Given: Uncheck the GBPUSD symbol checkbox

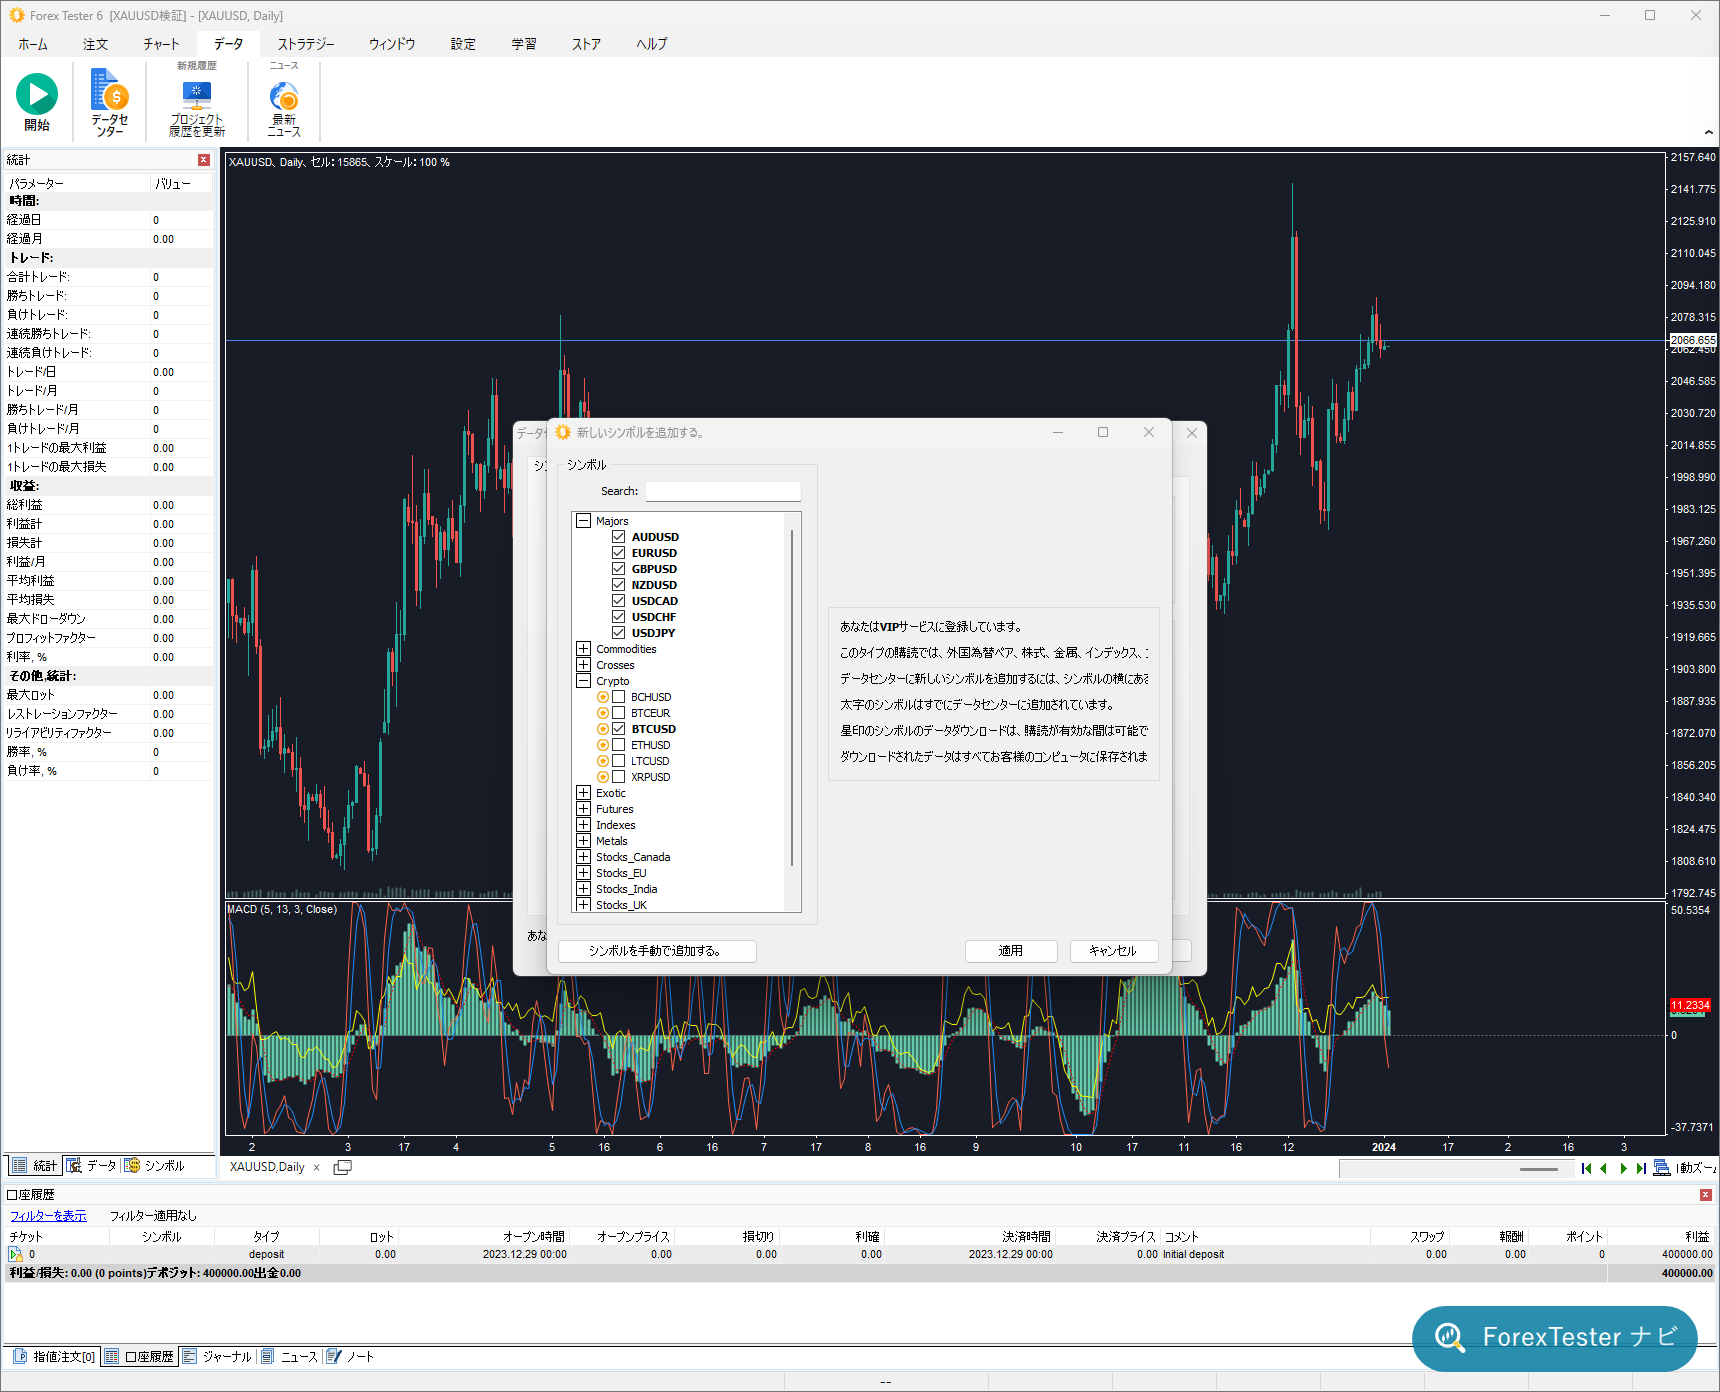Looking at the screenshot, I should pos(619,569).
